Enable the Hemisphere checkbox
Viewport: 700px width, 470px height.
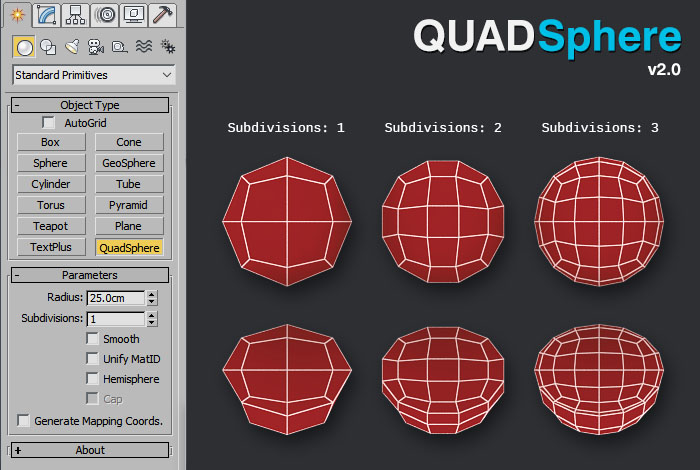(x=93, y=379)
